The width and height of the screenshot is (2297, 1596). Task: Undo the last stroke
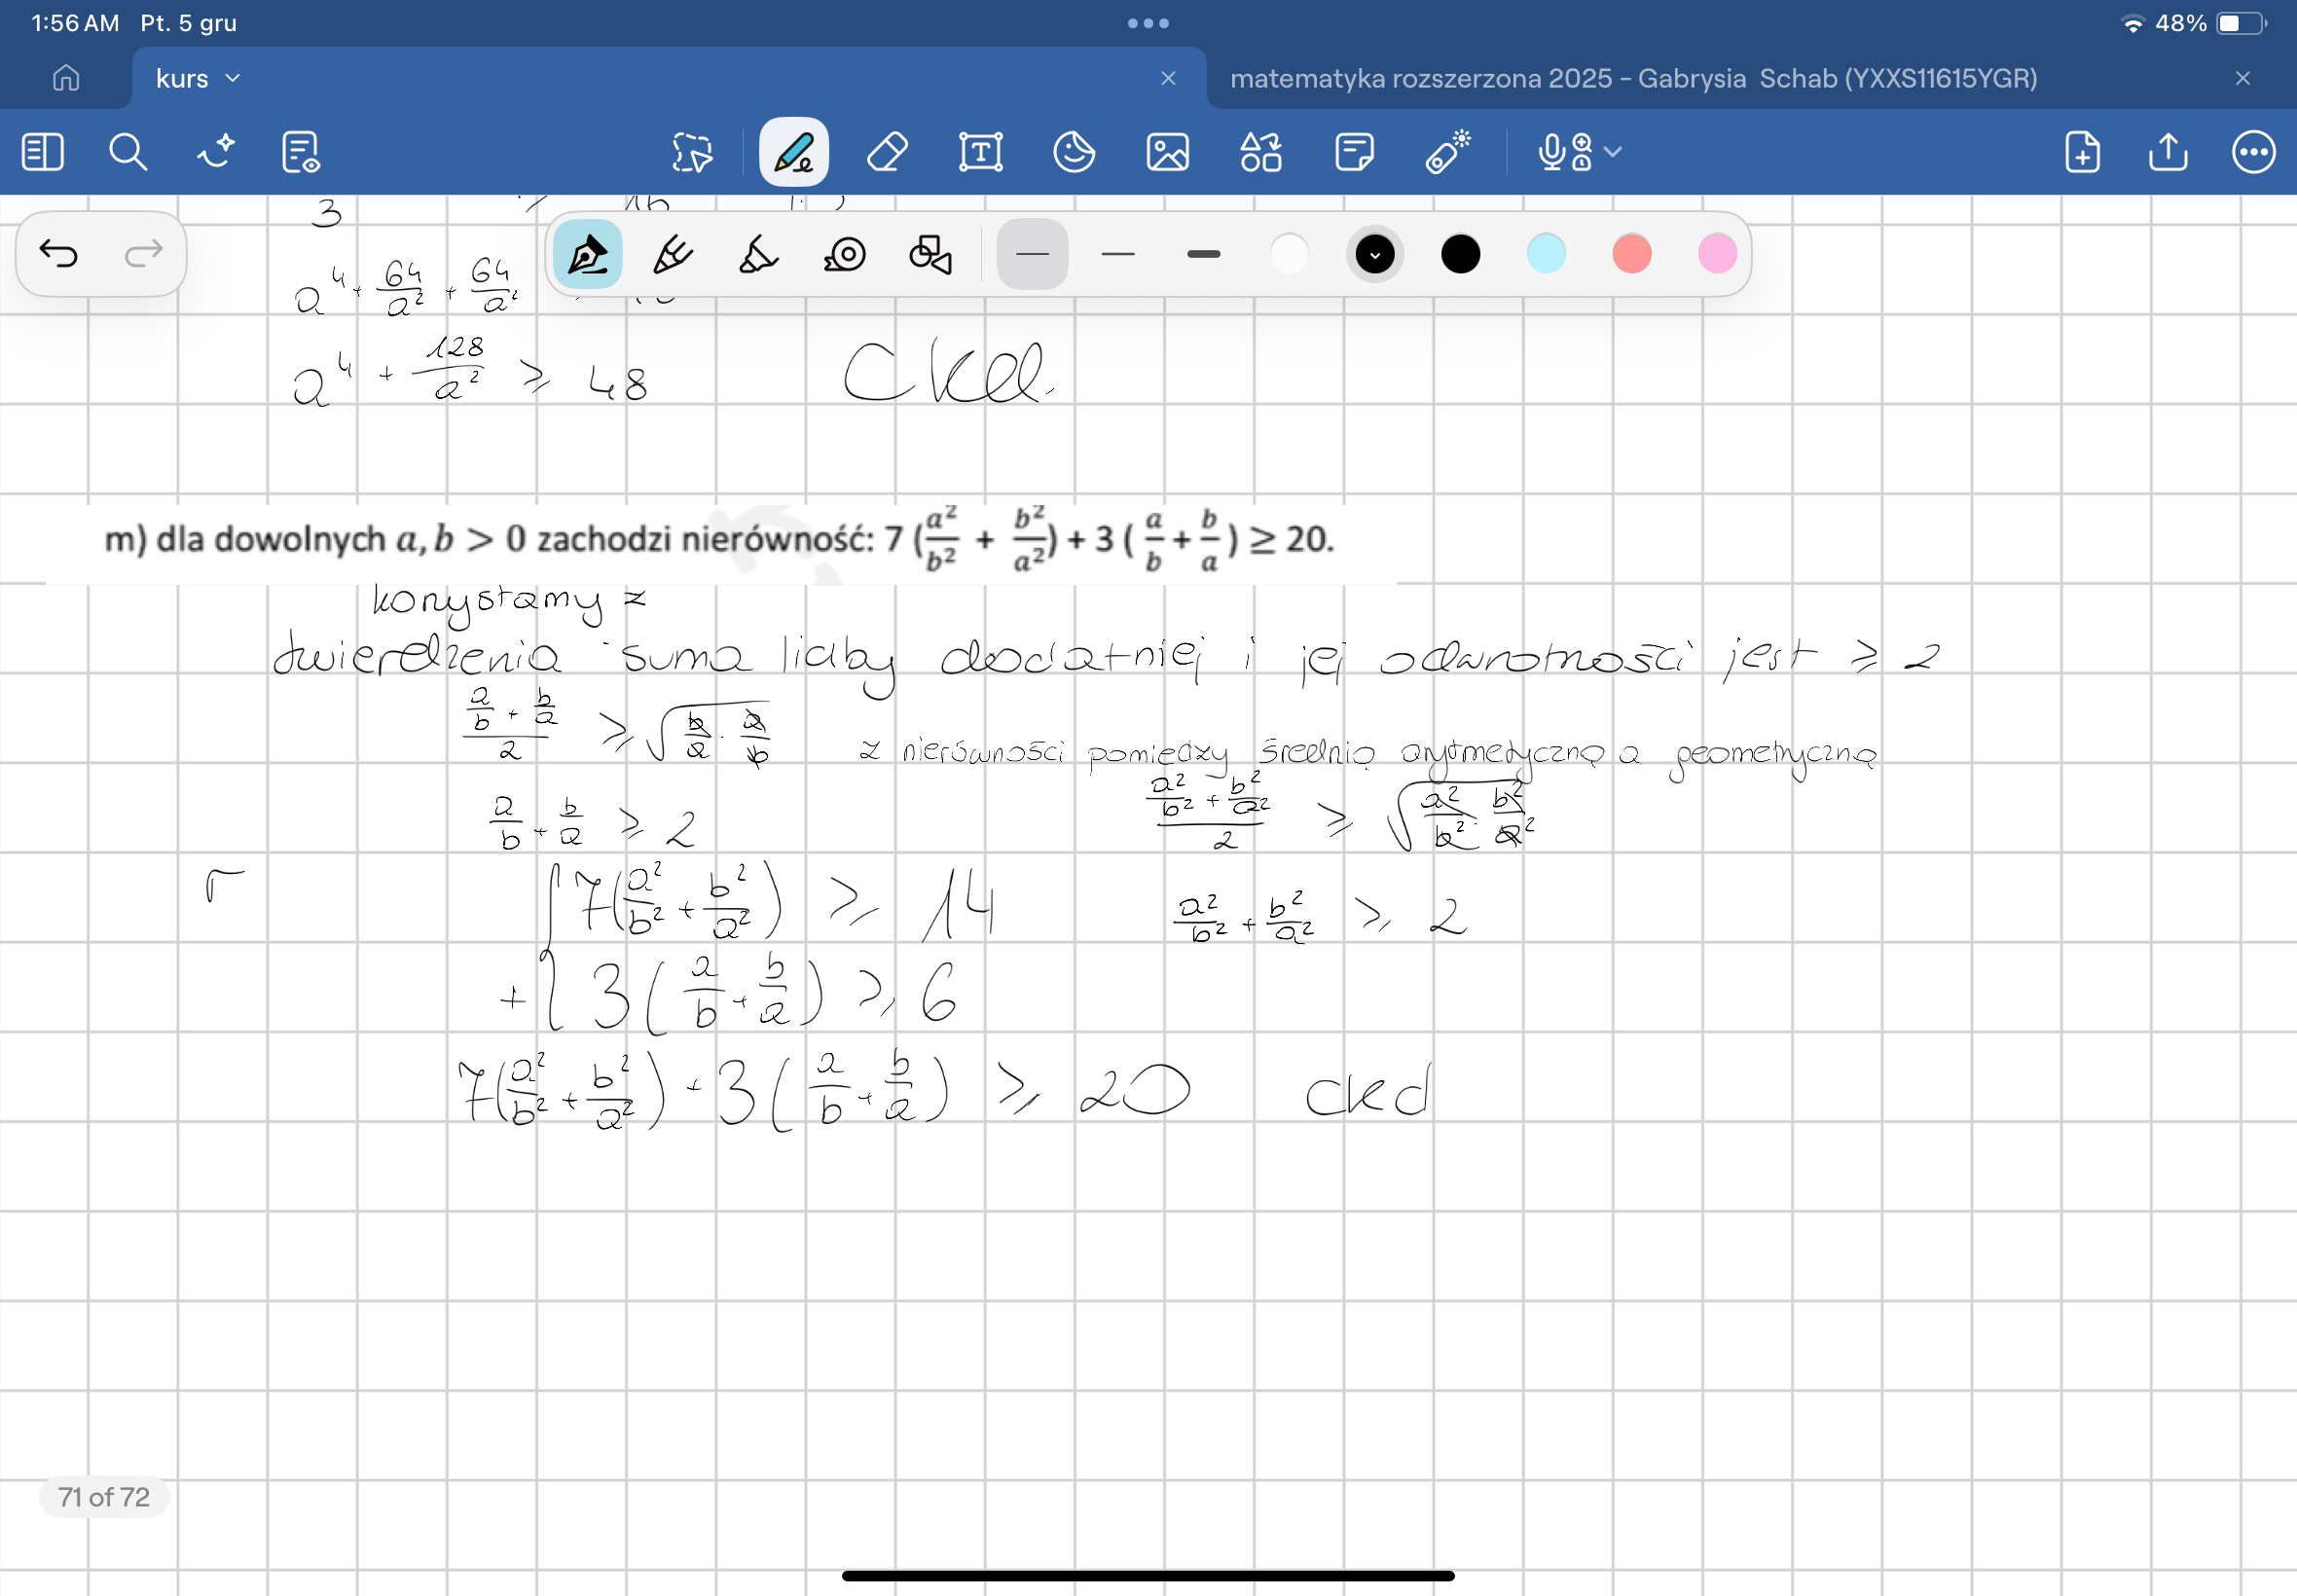pos(59,254)
